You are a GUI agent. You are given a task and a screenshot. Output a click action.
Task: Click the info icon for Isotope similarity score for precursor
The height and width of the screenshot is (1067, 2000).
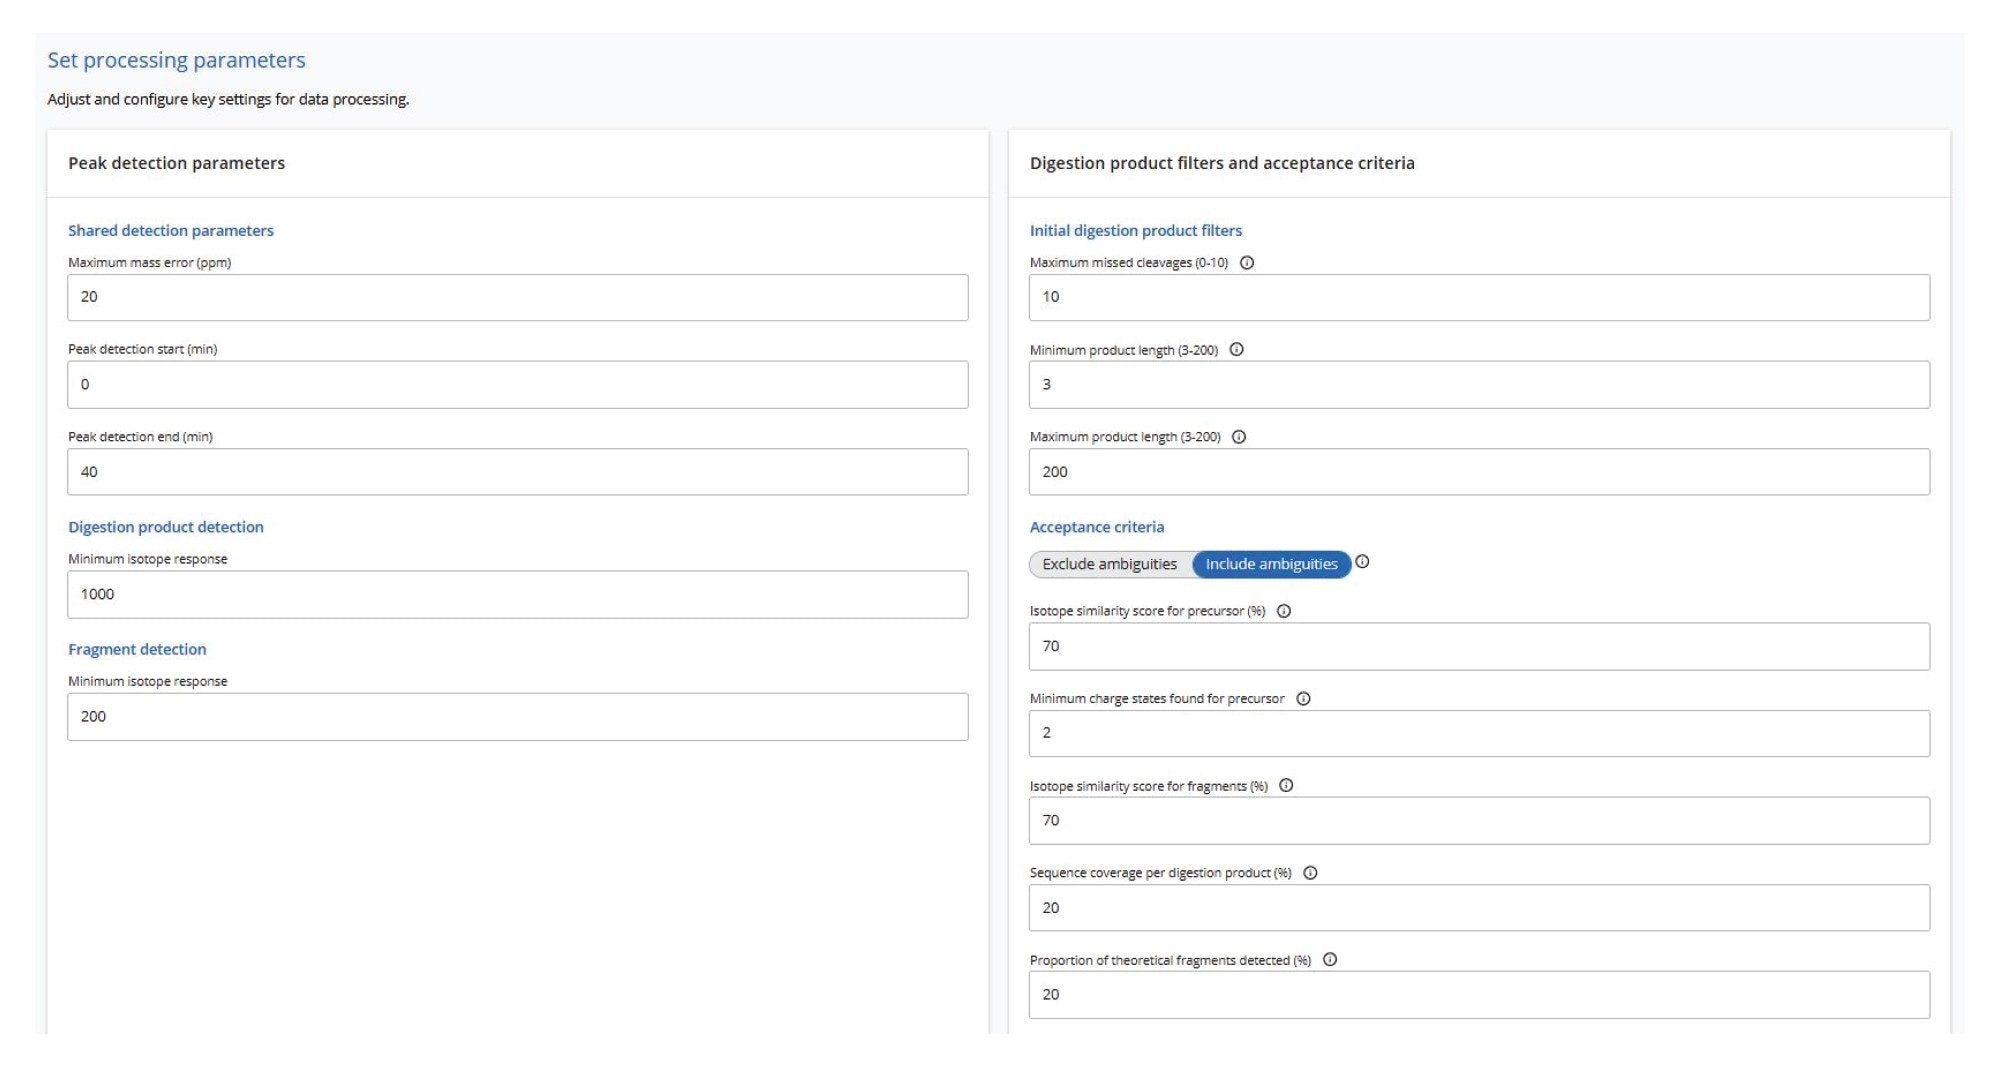1284,610
